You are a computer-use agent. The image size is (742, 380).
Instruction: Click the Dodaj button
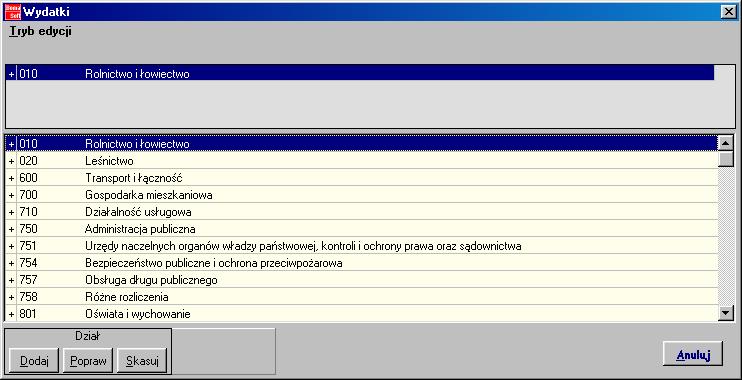click(34, 361)
